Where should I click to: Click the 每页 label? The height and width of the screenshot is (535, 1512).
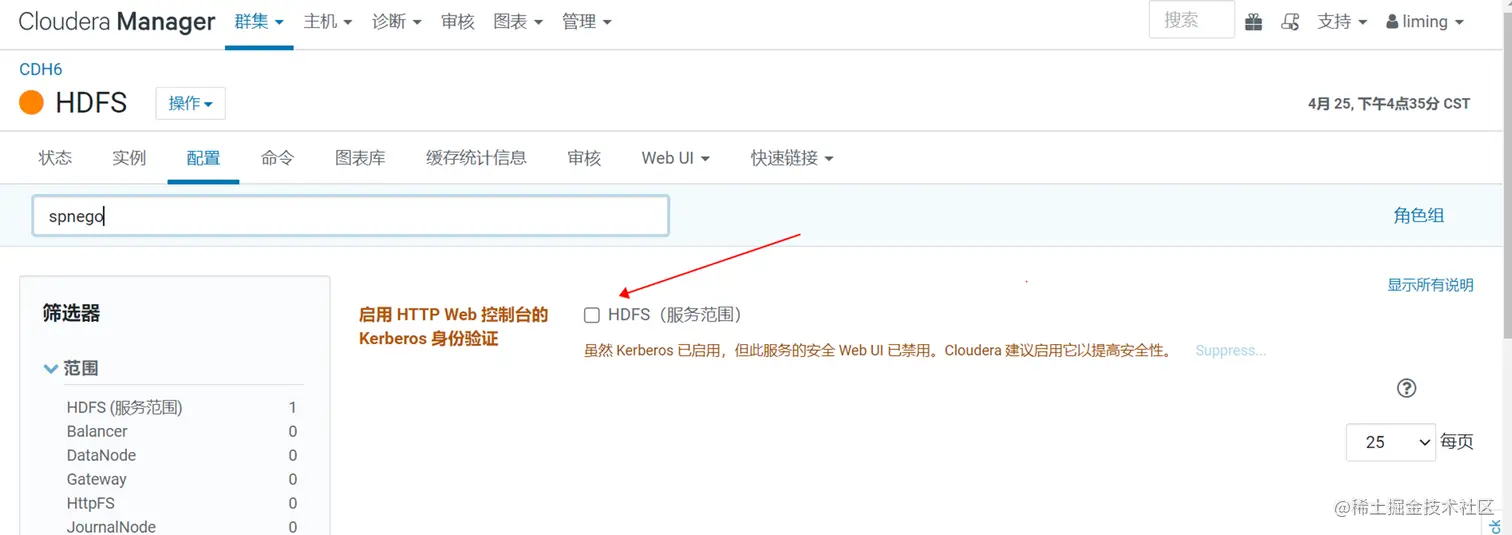pos(1457,442)
